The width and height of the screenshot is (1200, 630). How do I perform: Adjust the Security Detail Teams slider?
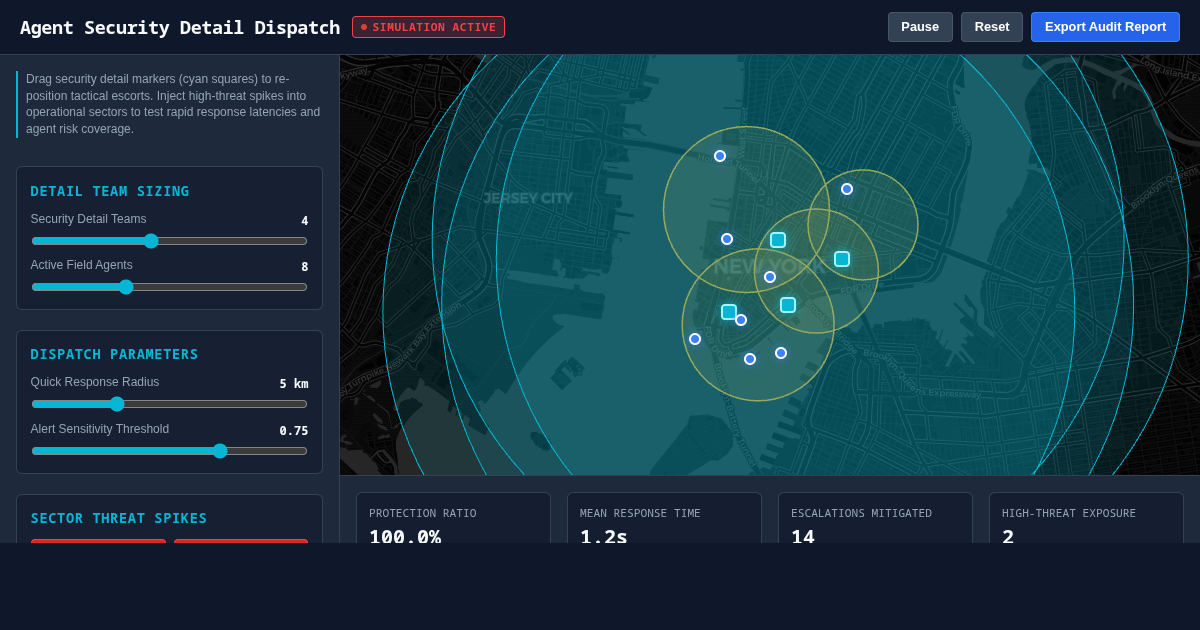click(169, 241)
